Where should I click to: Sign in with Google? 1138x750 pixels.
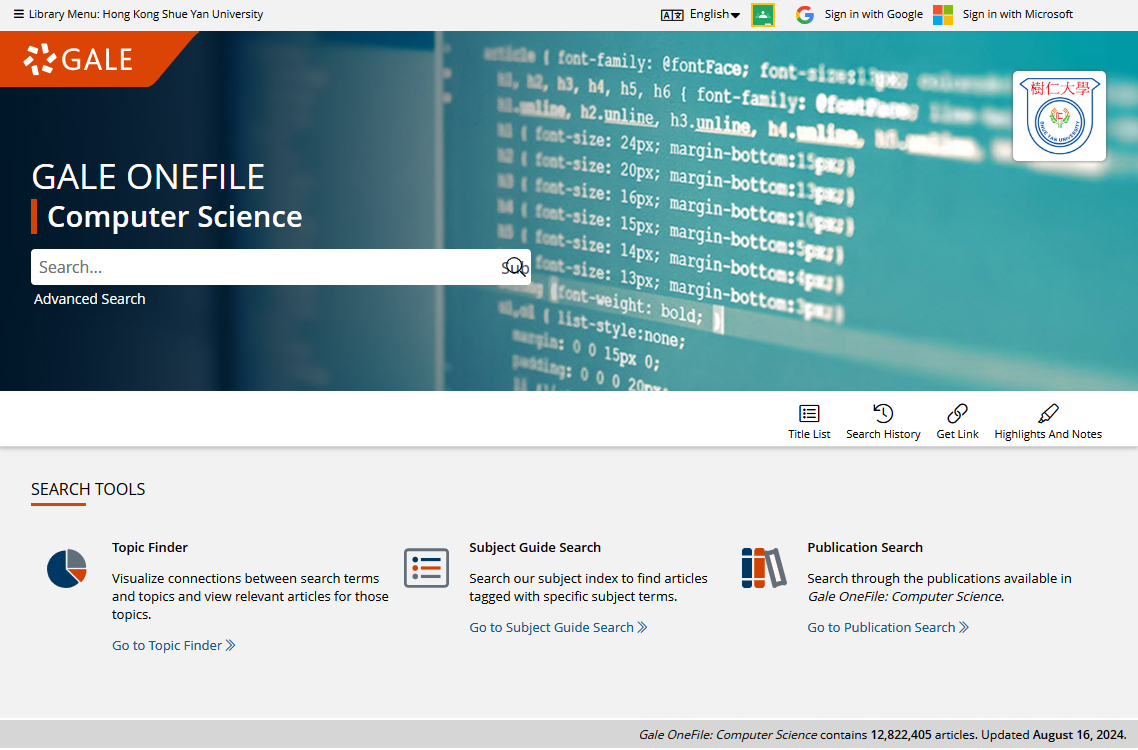tap(859, 14)
